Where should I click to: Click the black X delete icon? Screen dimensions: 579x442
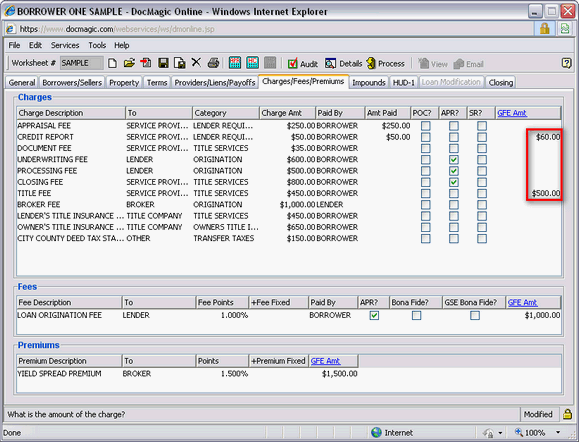point(196,63)
